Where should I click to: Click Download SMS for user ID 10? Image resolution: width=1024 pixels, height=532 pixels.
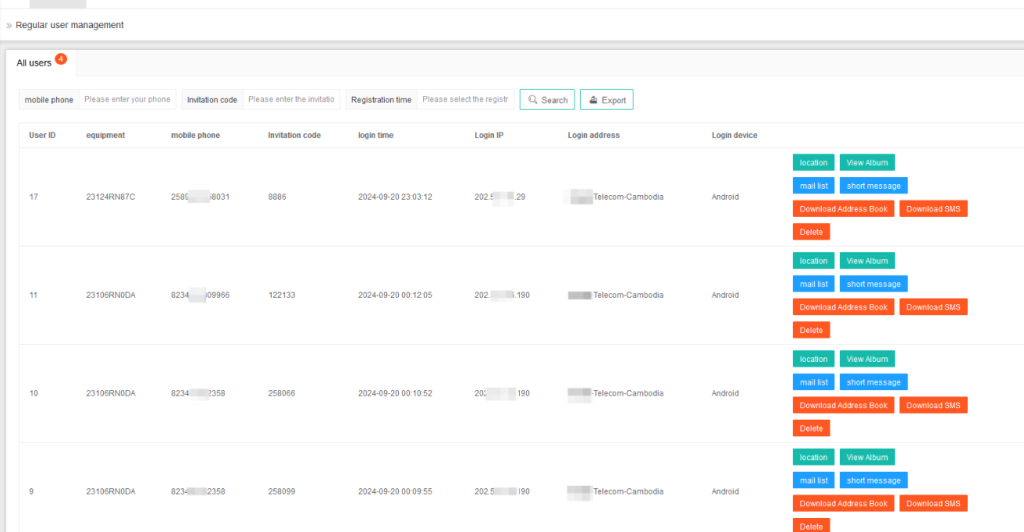coord(933,405)
